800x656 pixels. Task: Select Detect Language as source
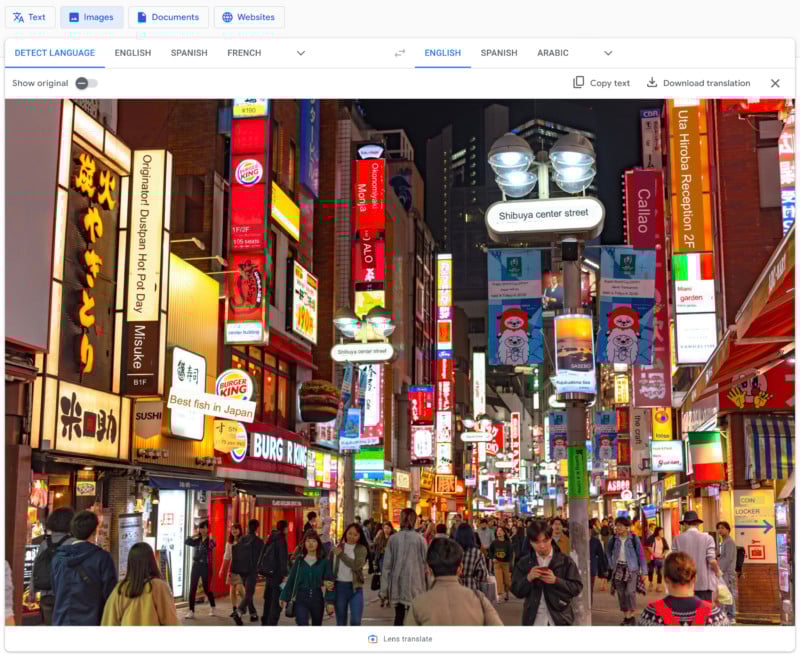(x=55, y=53)
